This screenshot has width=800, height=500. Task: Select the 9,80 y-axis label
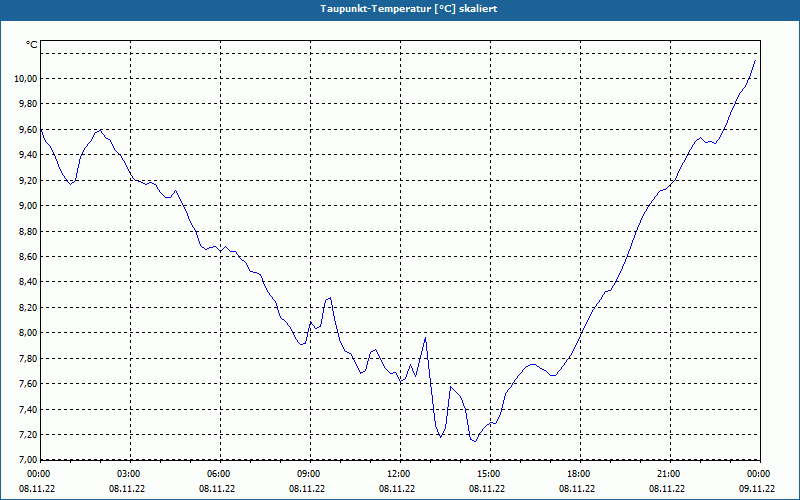tap(28, 104)
